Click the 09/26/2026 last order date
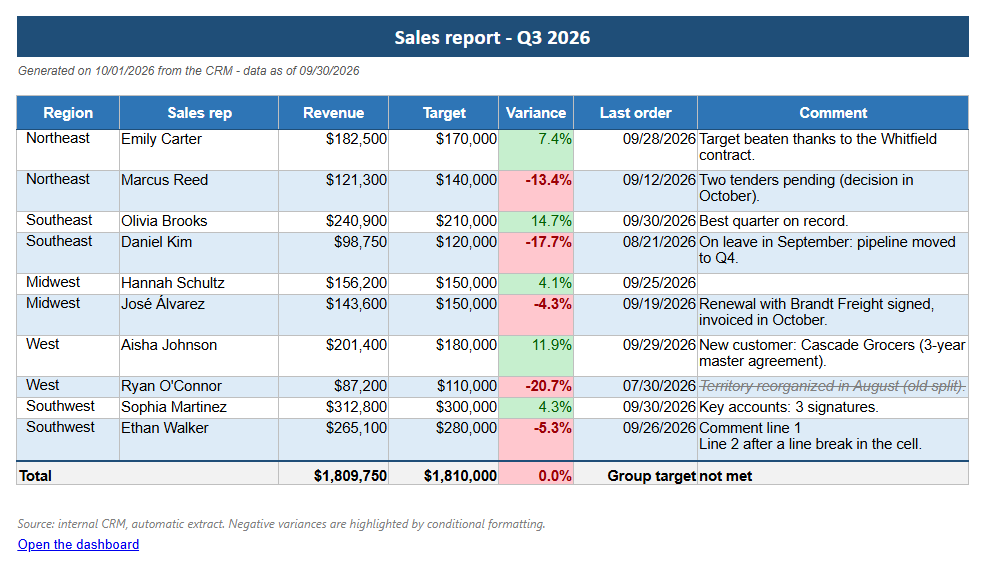Image resolution: width=984 pixels, height=566 pixels. (635, 439)
